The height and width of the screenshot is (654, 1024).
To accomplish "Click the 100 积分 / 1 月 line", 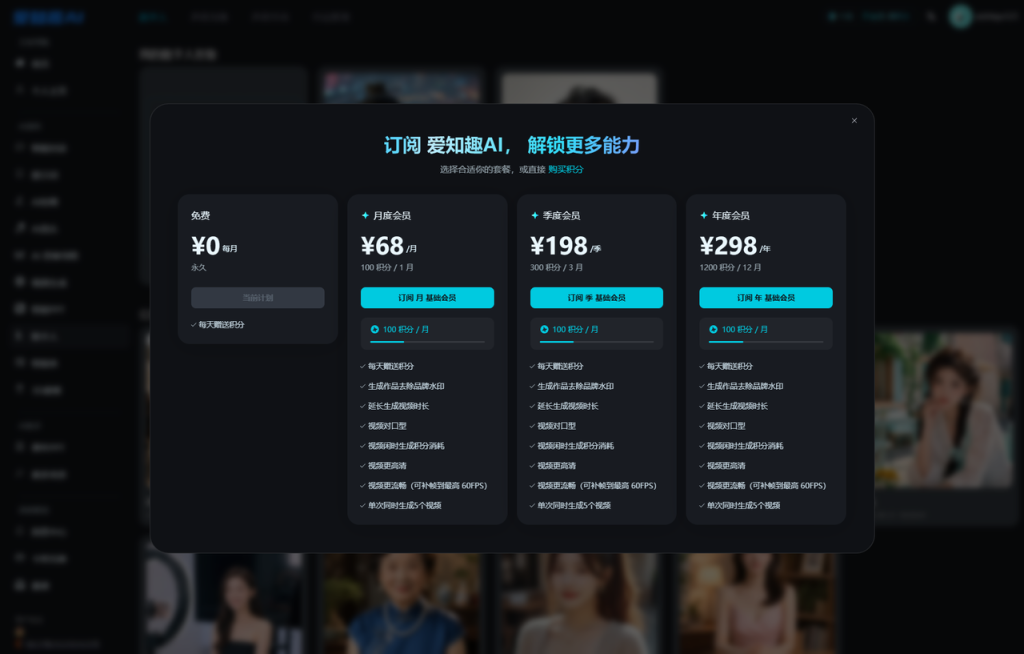I will [387, 268].
